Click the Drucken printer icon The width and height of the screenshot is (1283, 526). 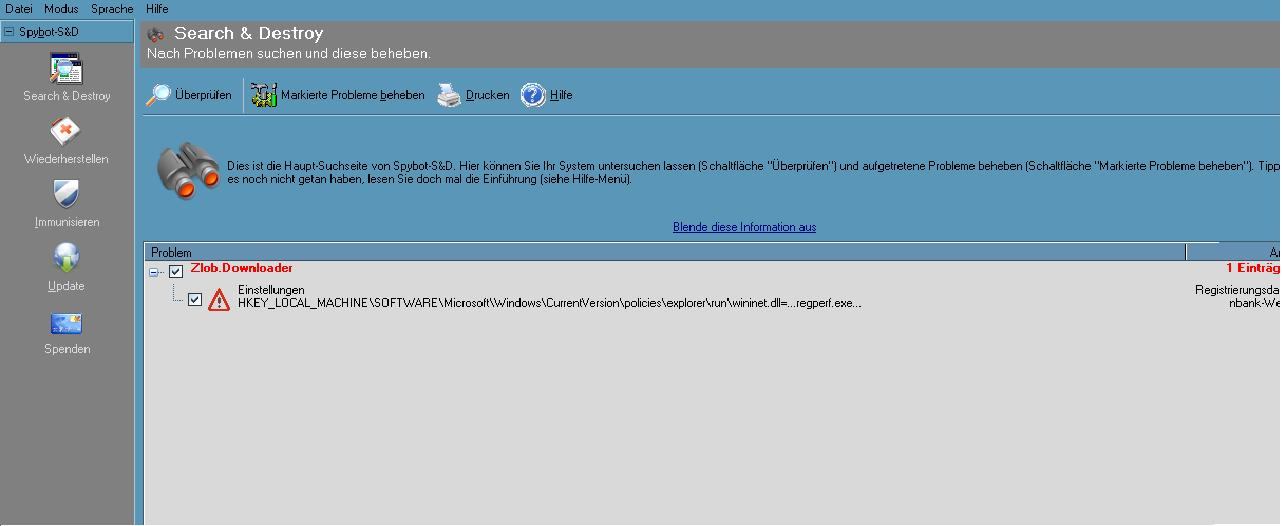click(x=449, y=95)
